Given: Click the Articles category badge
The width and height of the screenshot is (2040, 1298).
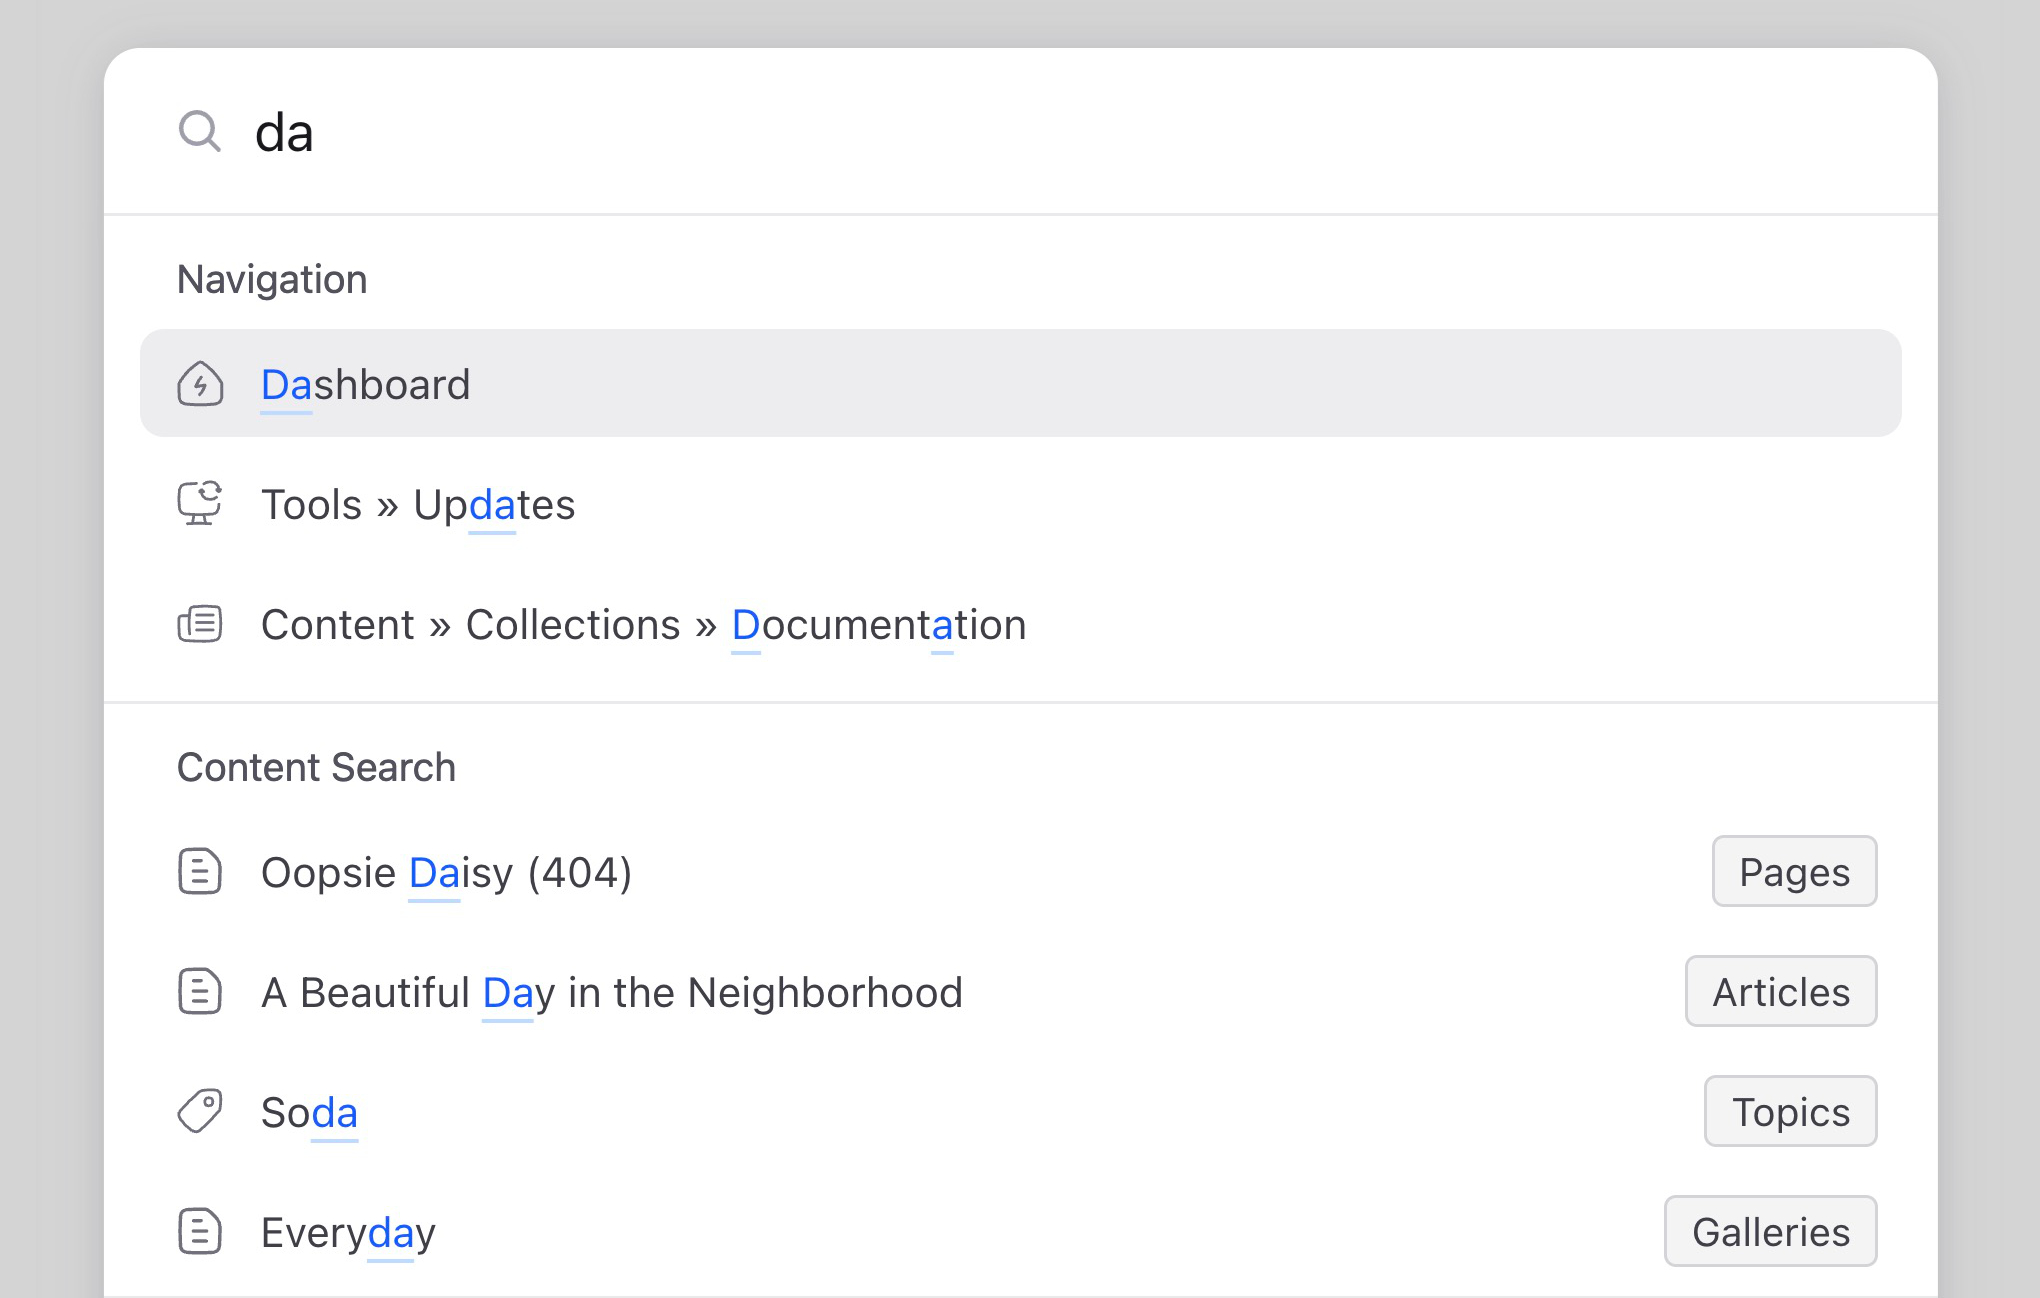Looking at the screenshot, I should click(1781, 991).
